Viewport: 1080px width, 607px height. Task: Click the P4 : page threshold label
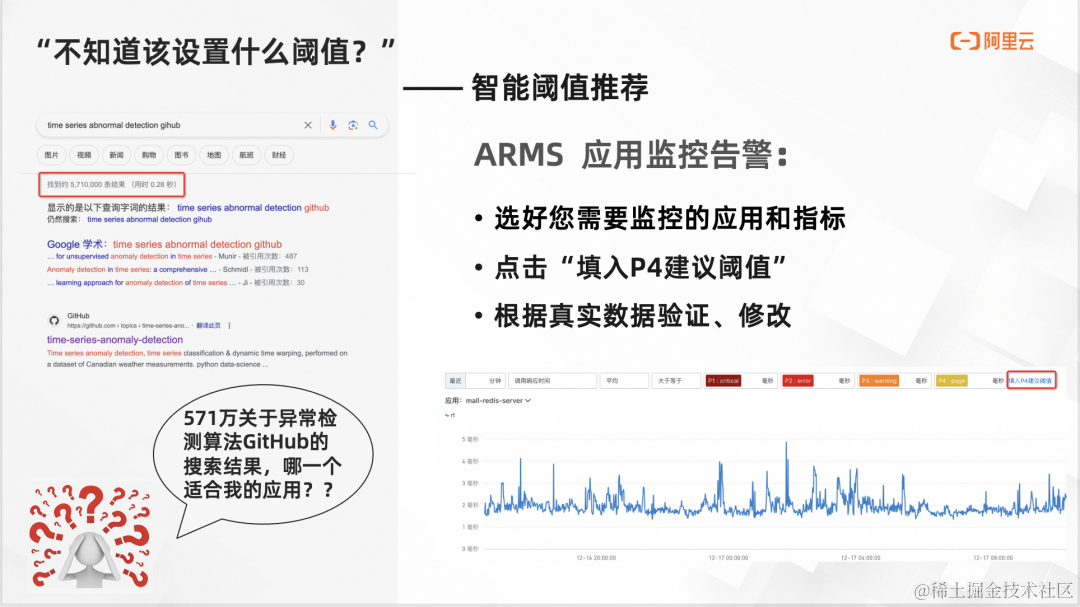(x=951, y=380)
